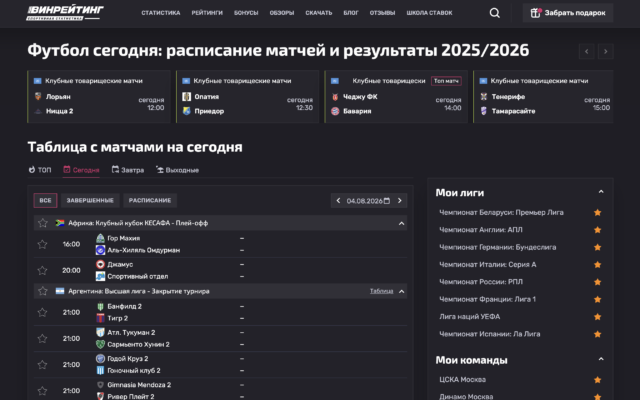The width and height of the screenshot is (640, 400).
Task: Click the Джамус club logo
Action: [x=100, y=264]
